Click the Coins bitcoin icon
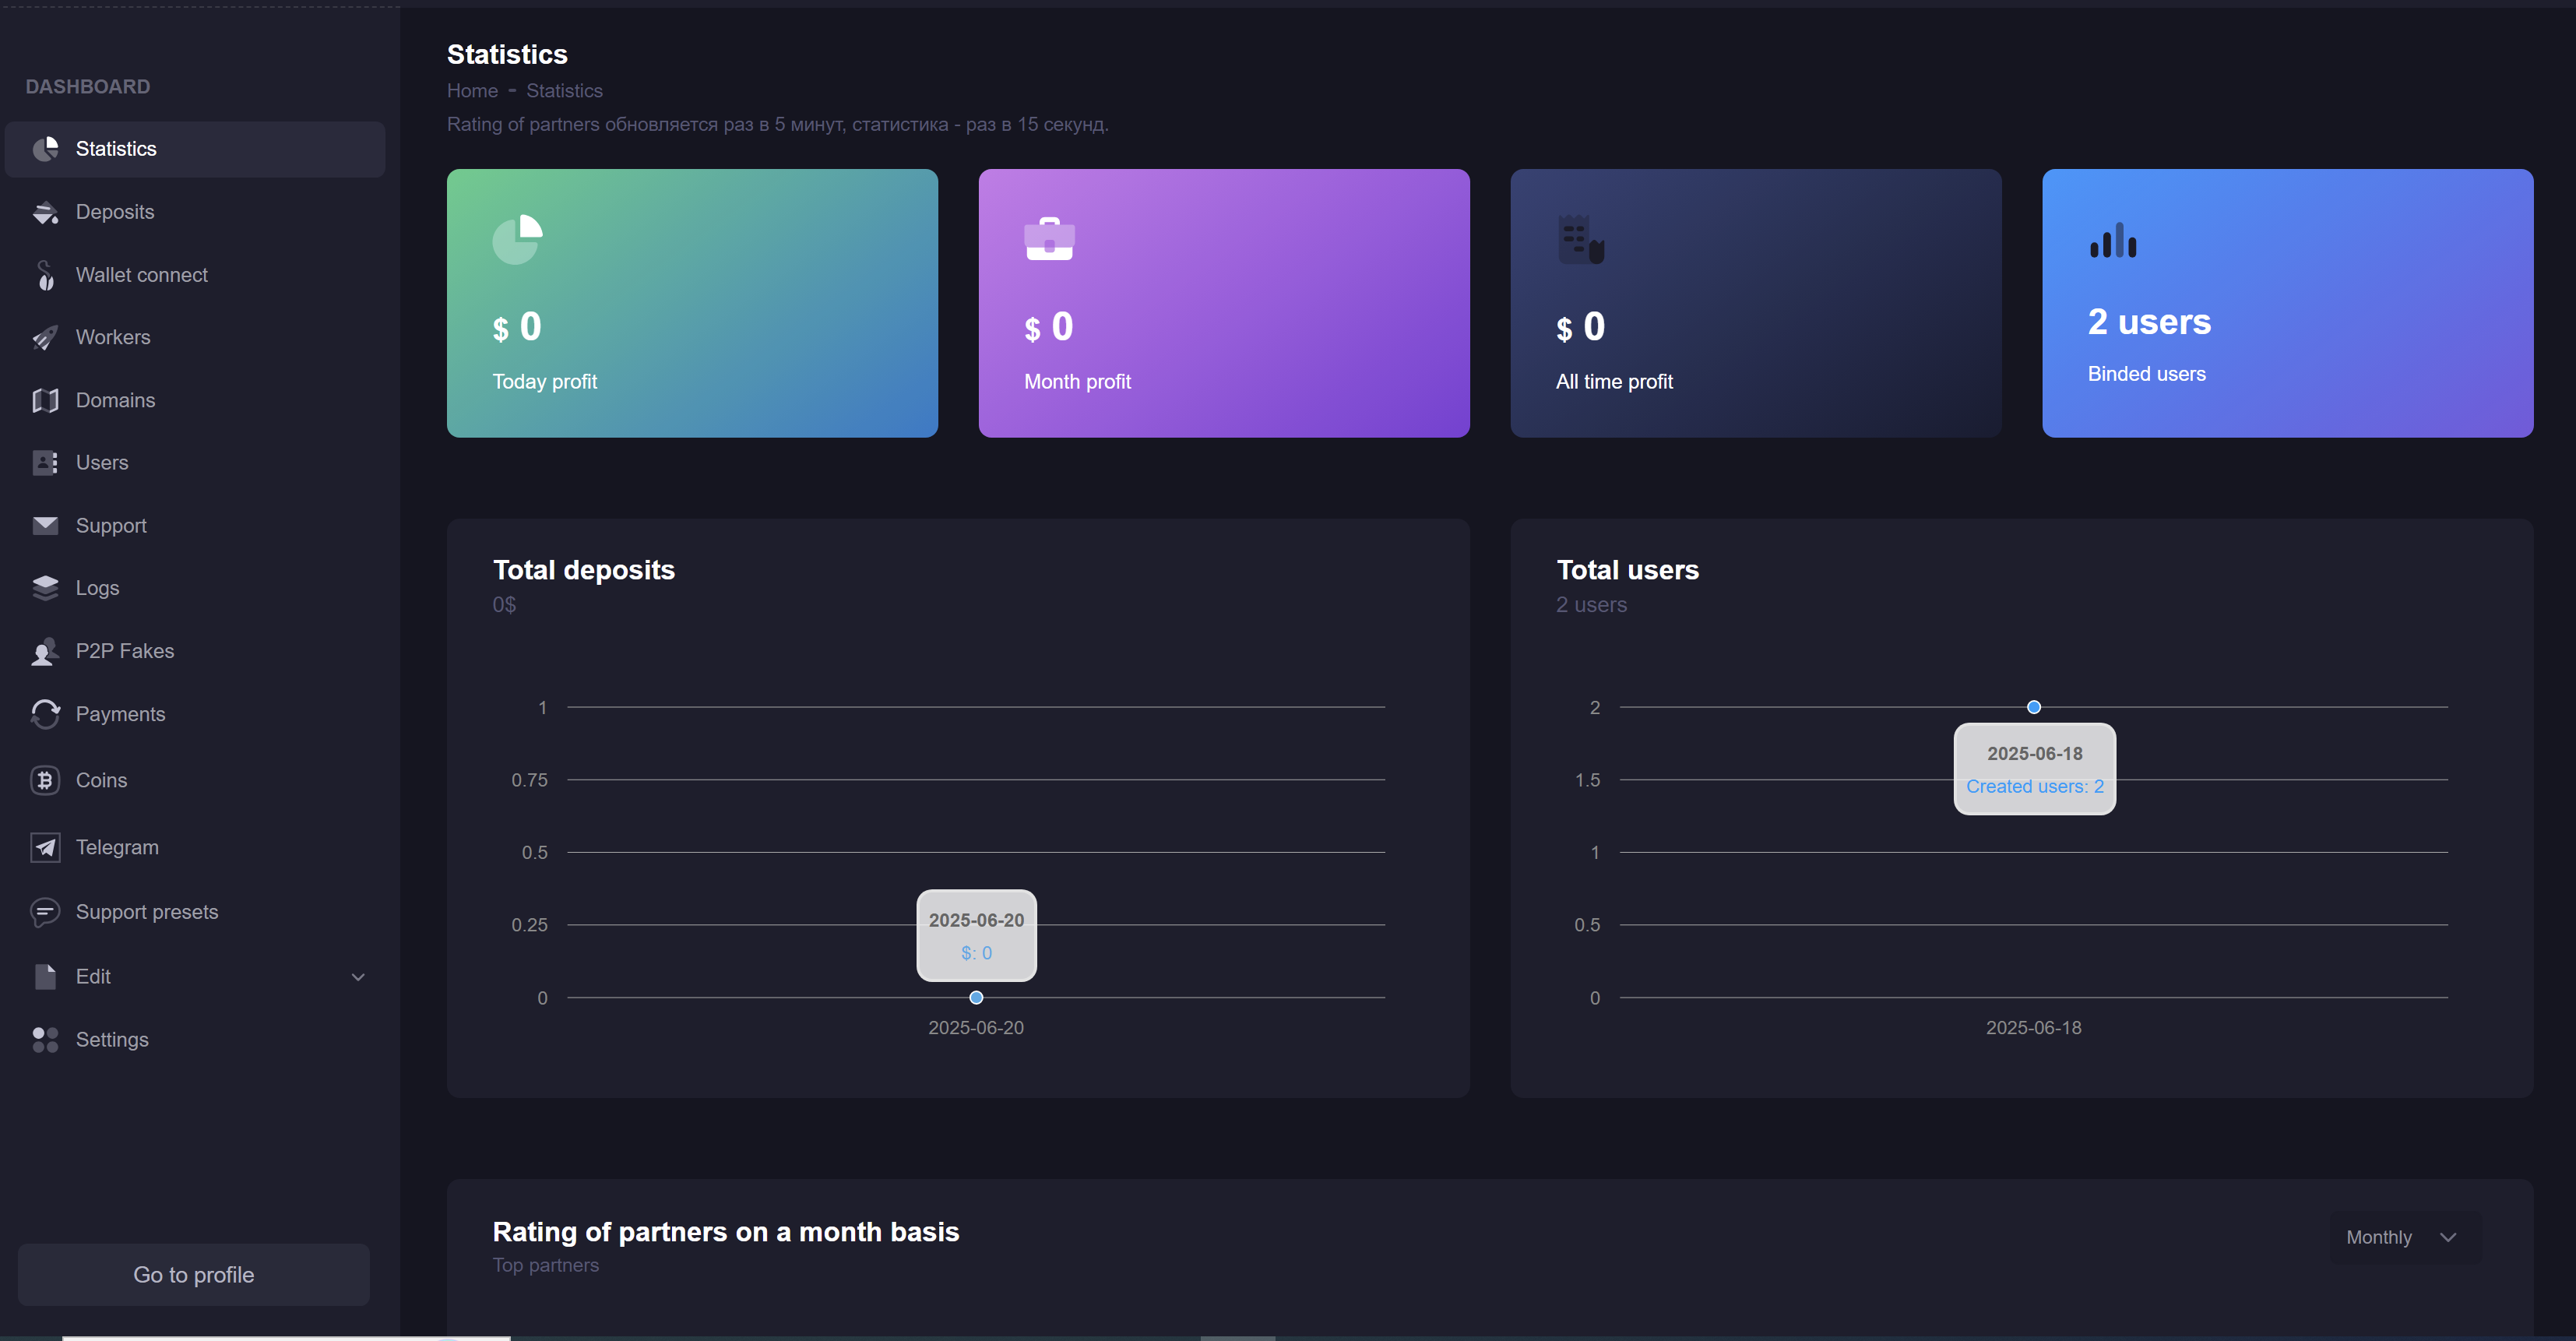 pyautogui.click(x=45, y=780)
